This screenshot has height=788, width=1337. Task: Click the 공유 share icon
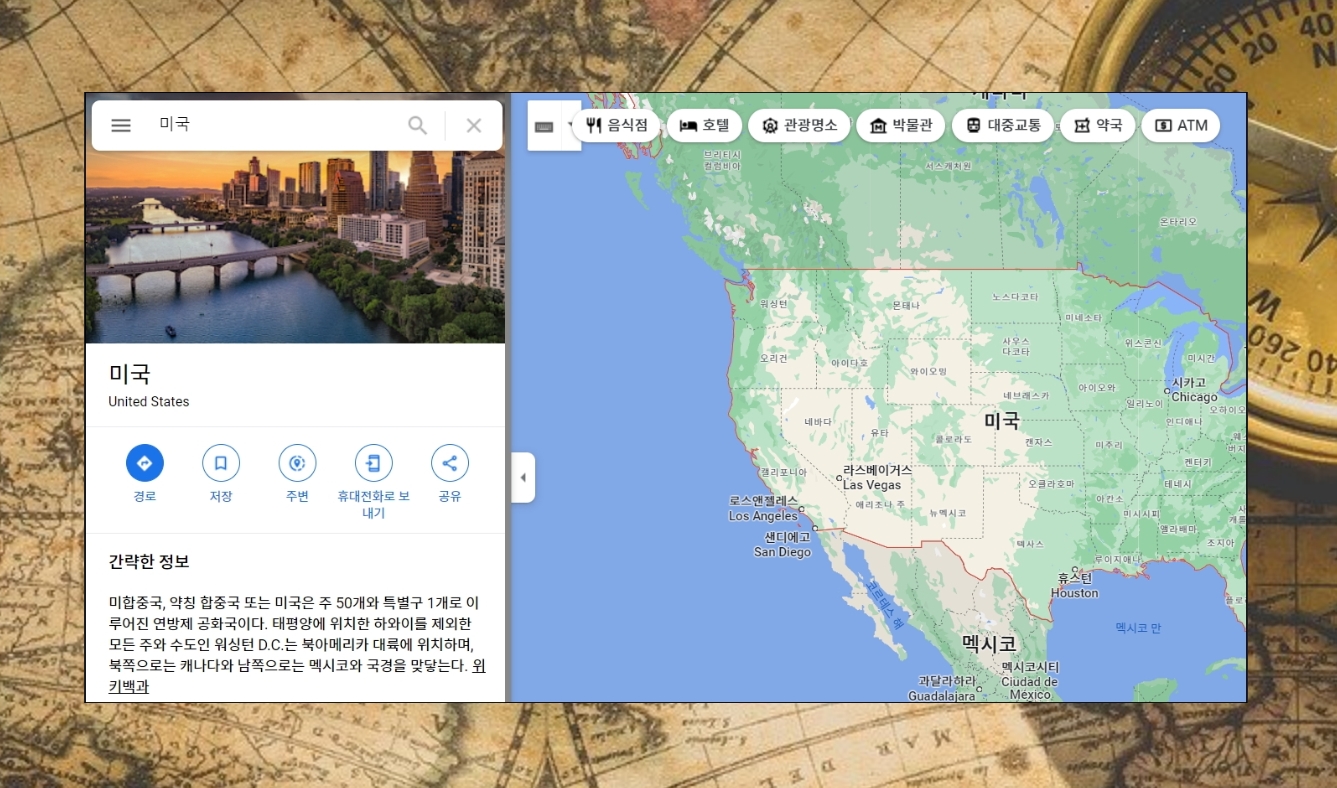click(x=450, y=463)
